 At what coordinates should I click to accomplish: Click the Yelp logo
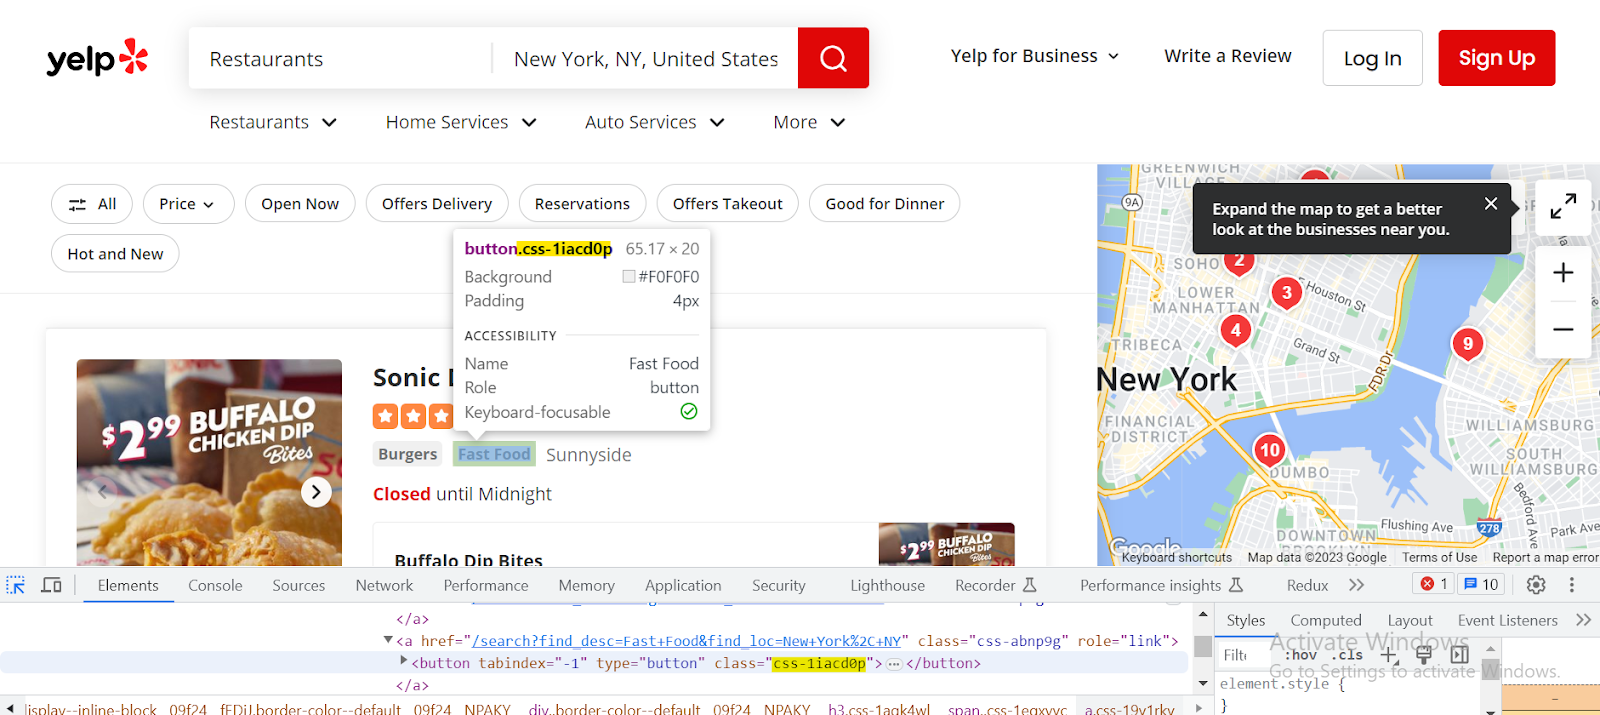(x=97, y=59)
